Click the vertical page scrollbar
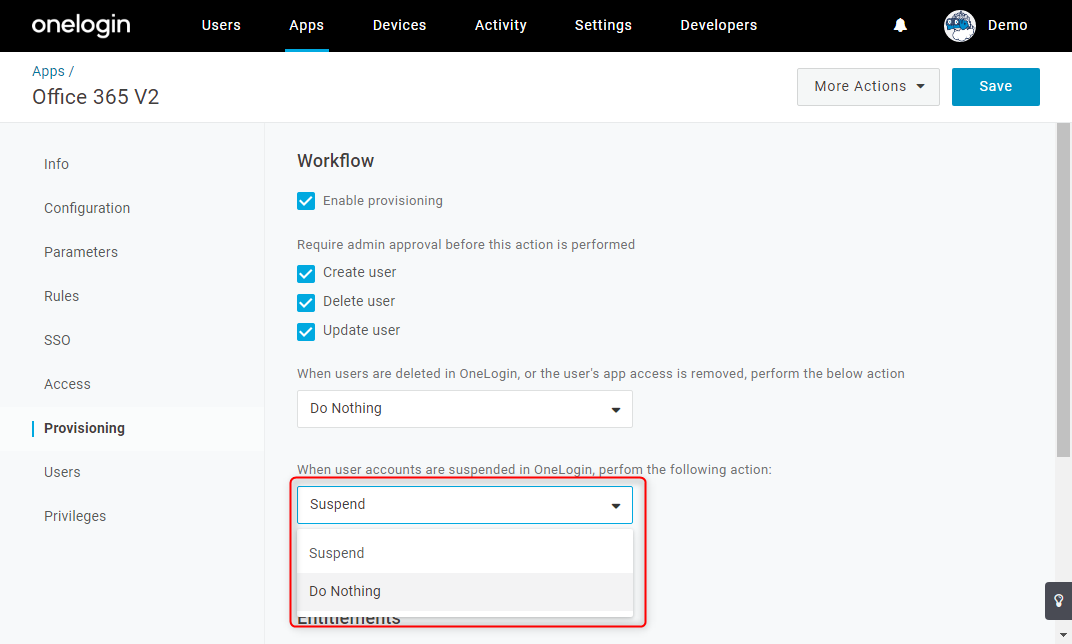This screenshot has width=1072, height=644. (1063, 290)
